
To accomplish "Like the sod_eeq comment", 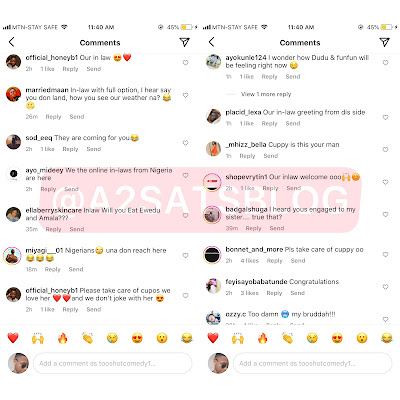I will (x=185, y=143).
